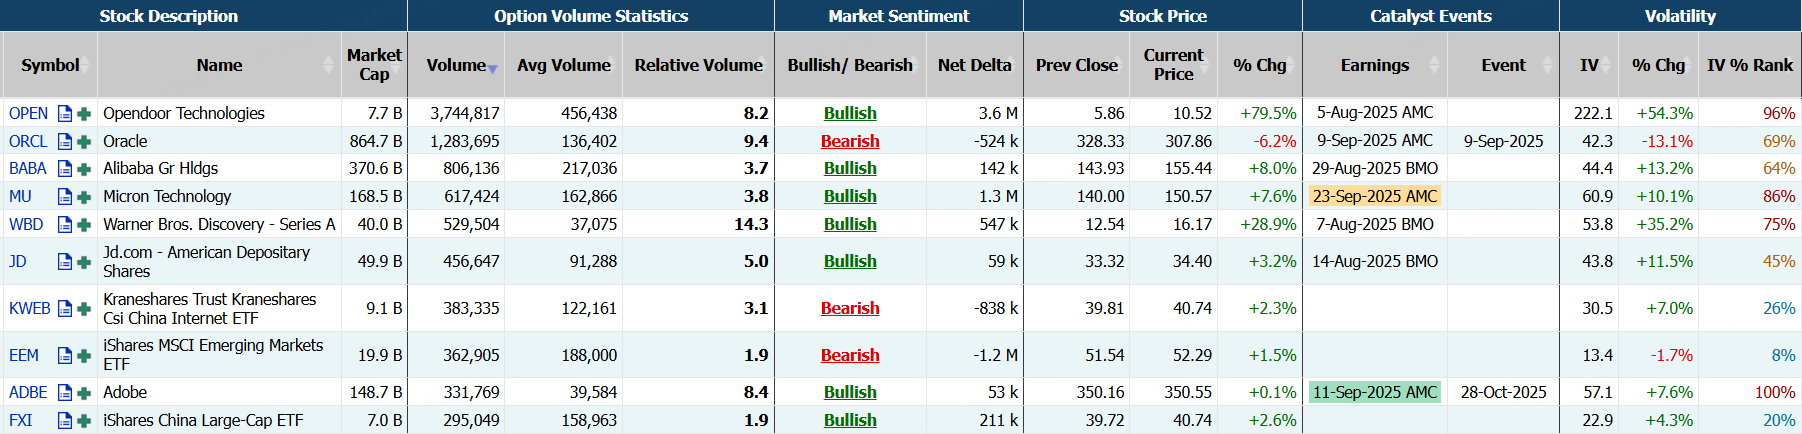Add FXI using the plus icon
The height and width of the screenshot is (434, 1802).
coord(84,421)
